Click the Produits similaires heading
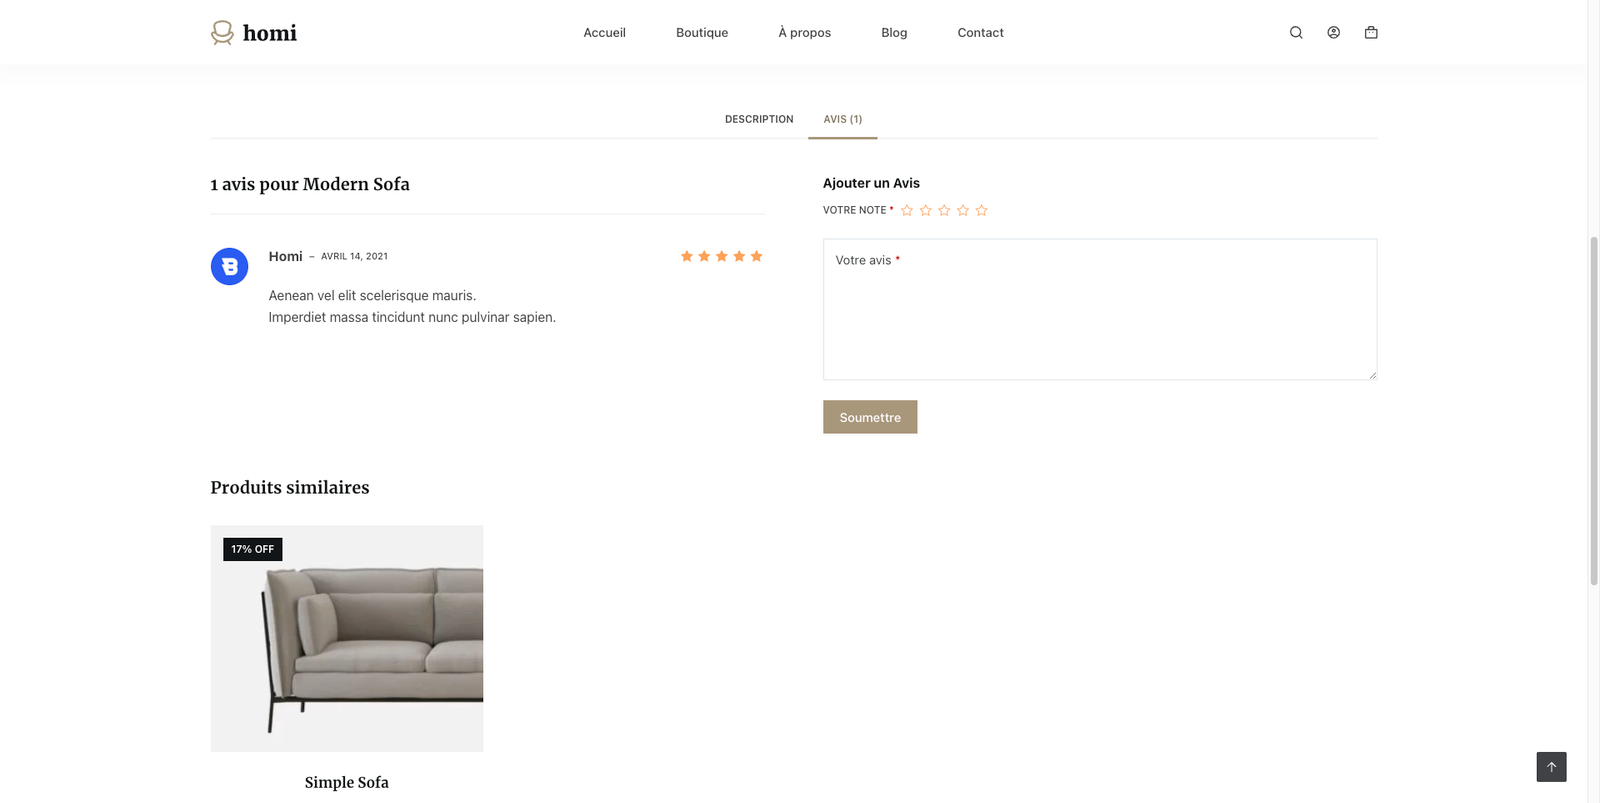This screenshot has width=1600, height=803. tap(290, 487)
